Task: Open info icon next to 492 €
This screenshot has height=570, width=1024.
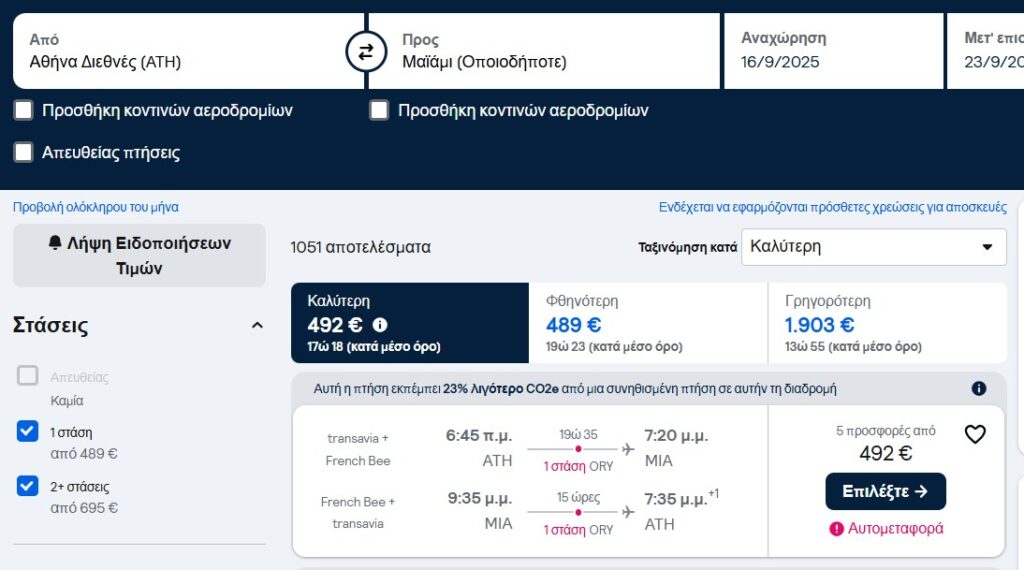Action: click(x=380, y=325)
